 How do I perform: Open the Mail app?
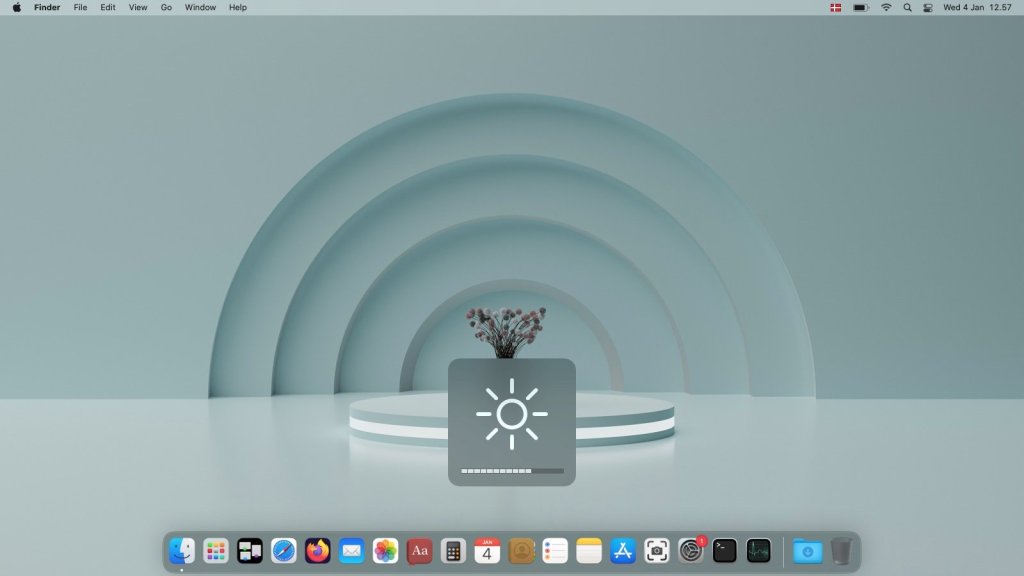pyautogui.click(x=349, y=550)
